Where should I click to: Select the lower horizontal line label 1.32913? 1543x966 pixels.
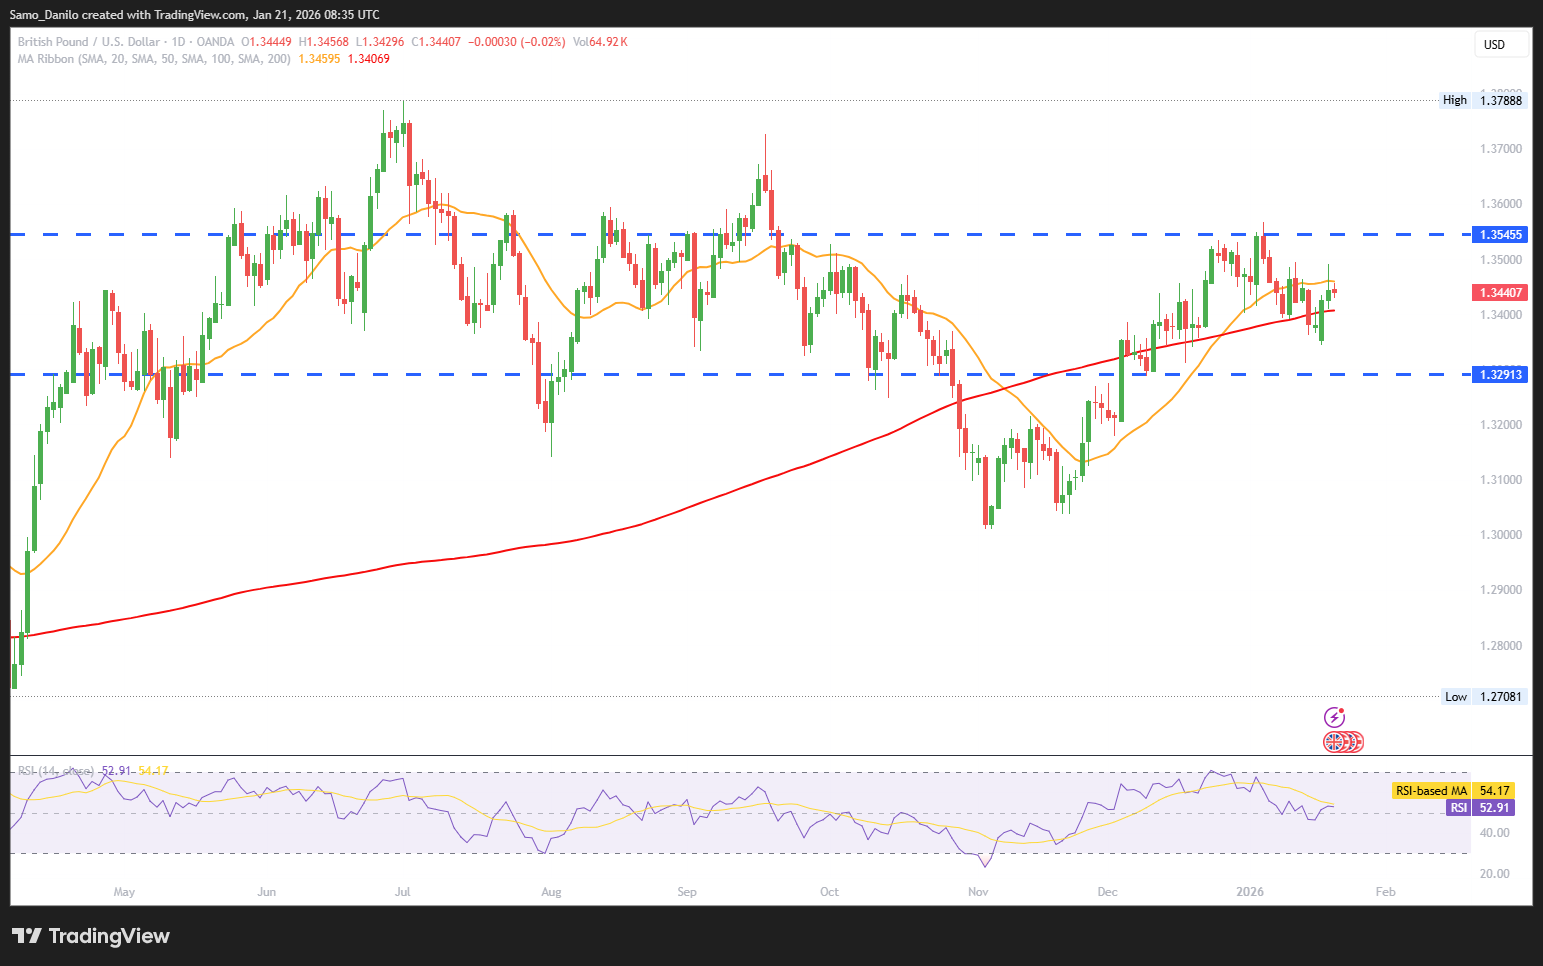1500,375
